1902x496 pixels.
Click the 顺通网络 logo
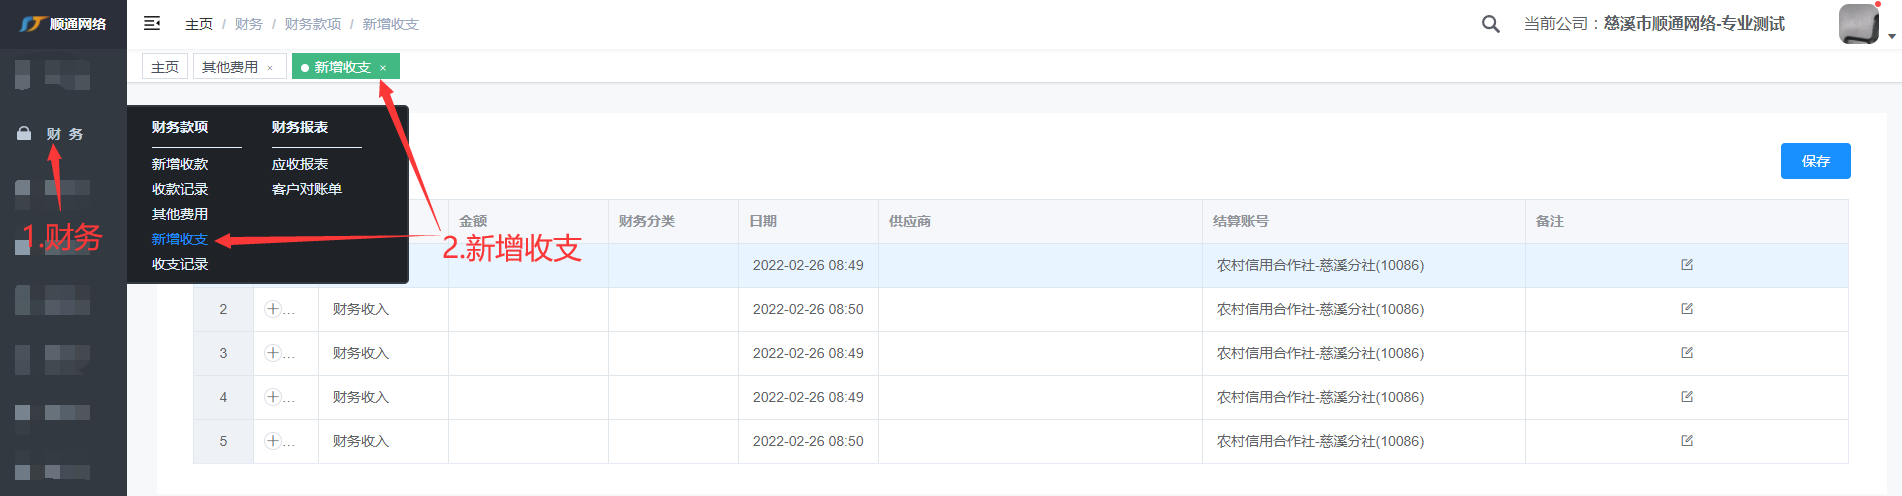(63, 24)
